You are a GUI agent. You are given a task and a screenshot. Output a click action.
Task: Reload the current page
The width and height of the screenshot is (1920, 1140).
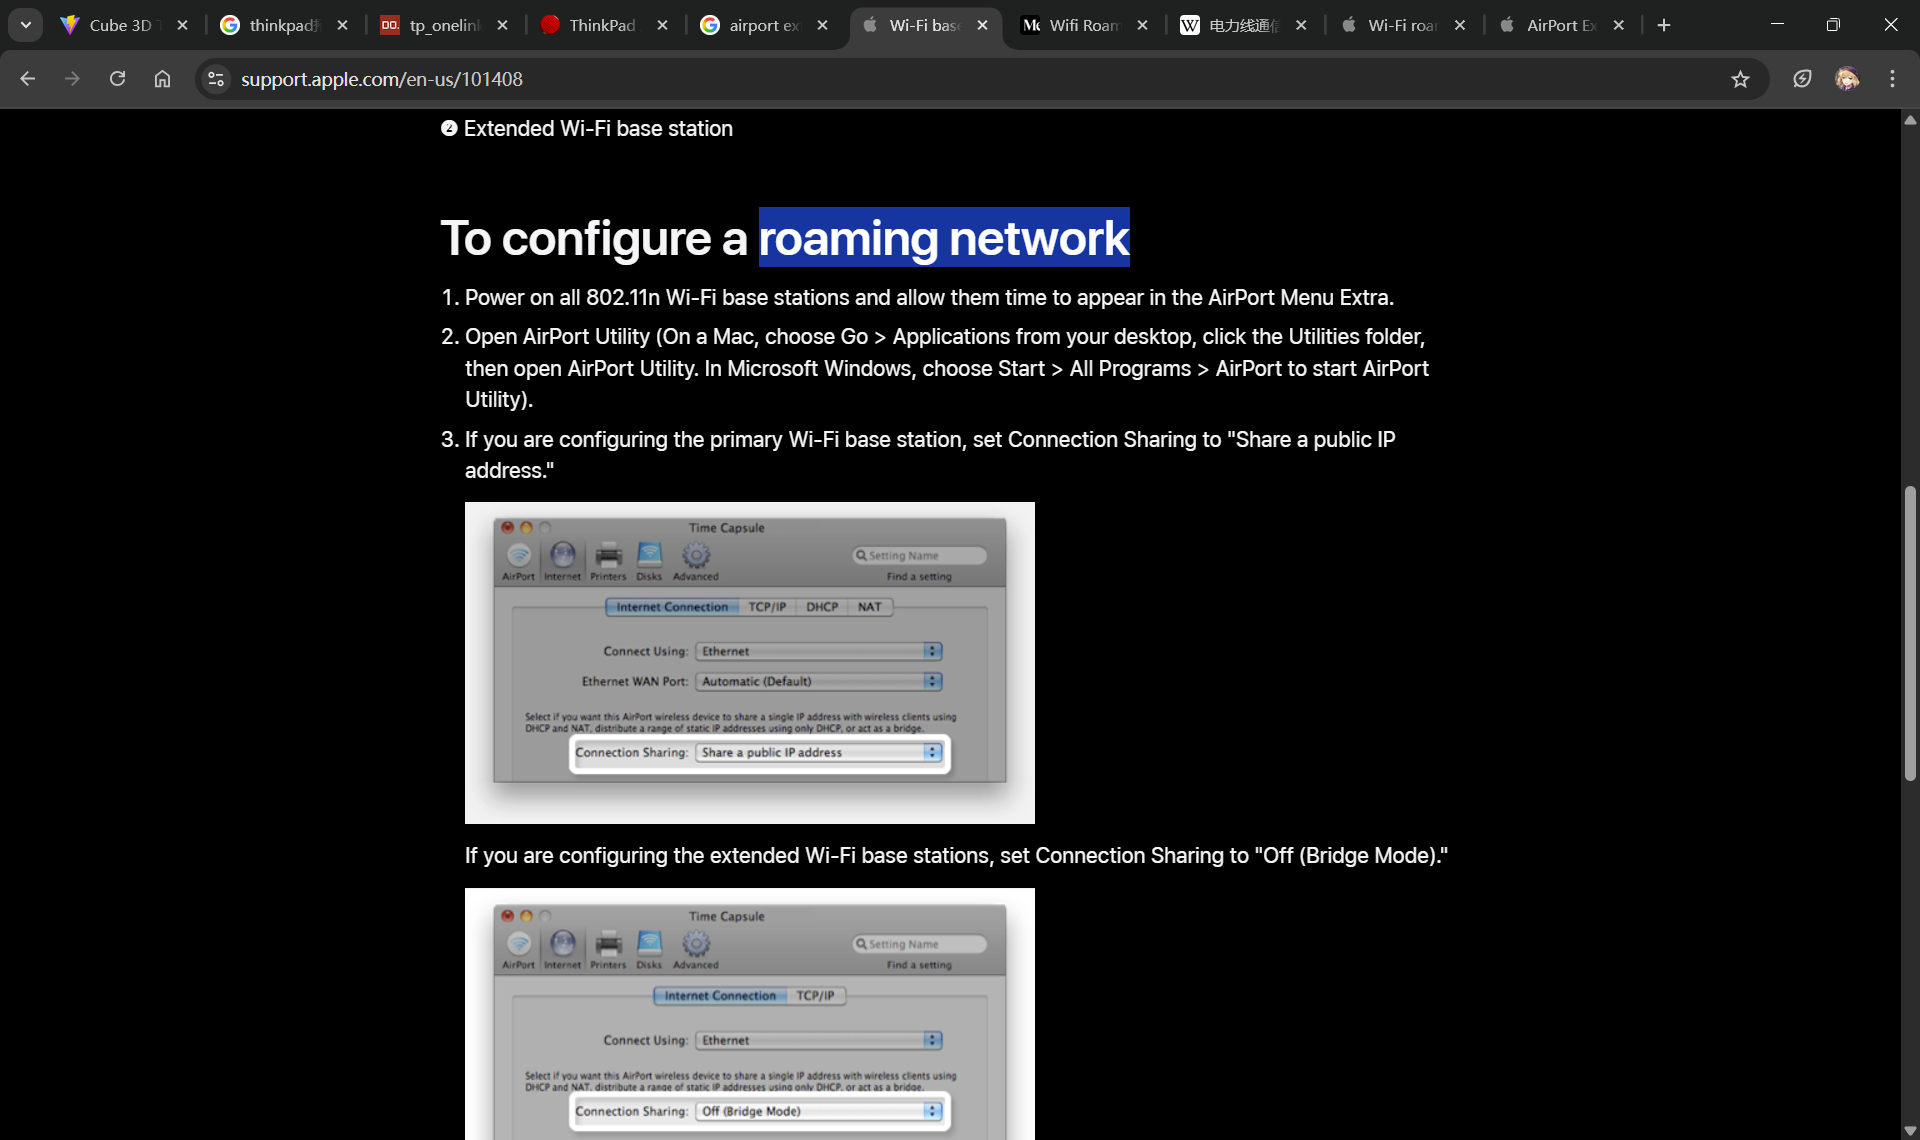(x=117, y=79)
